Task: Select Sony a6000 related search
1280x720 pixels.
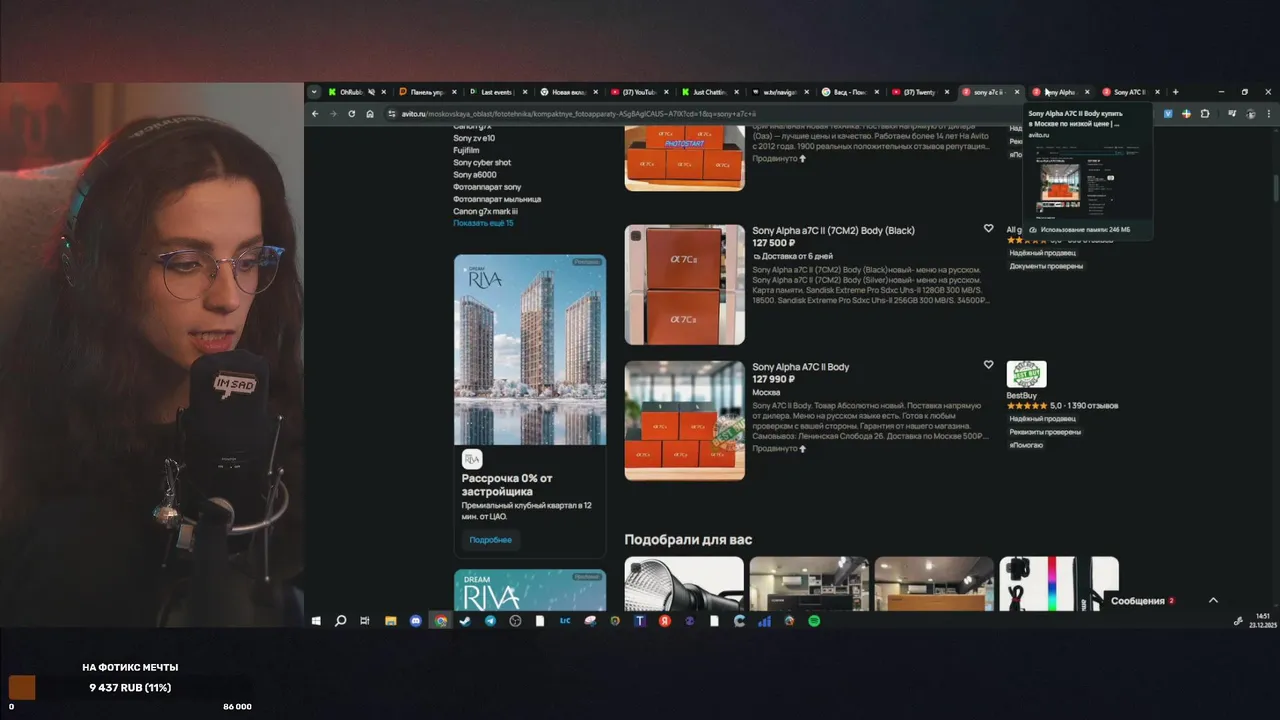Action: tap(475, 175)
